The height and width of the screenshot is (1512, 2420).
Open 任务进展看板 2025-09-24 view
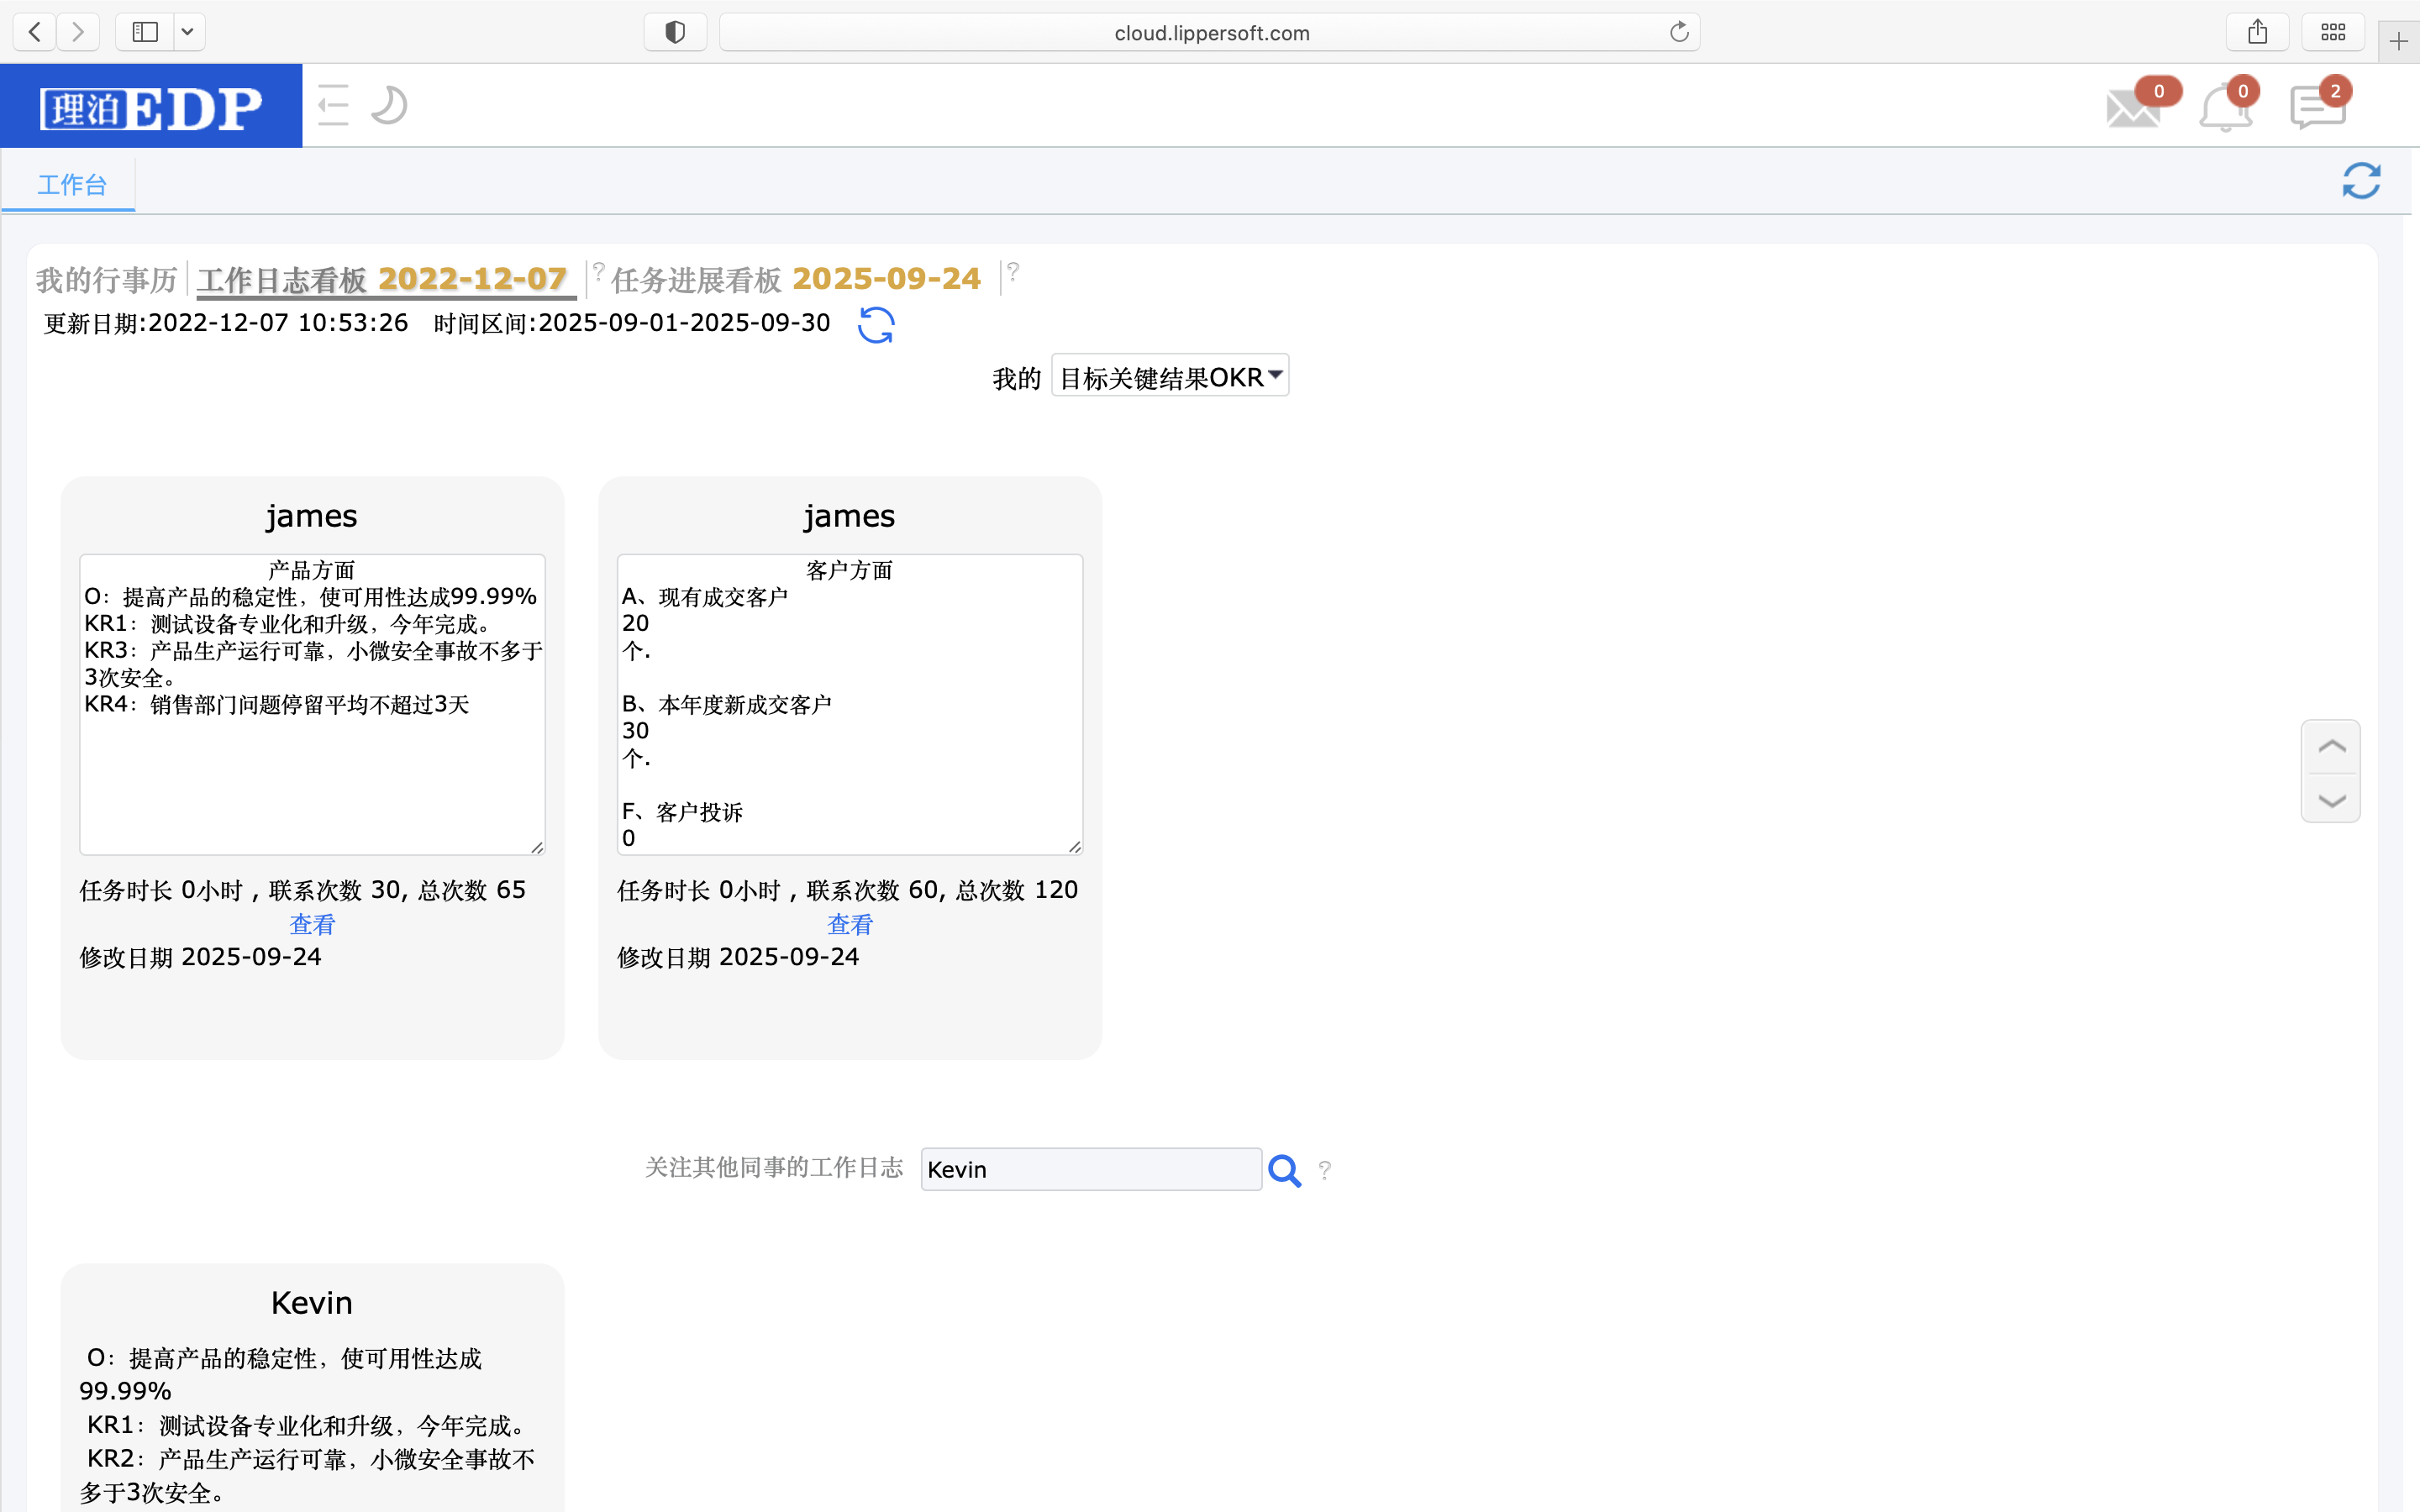coord(796,280)
